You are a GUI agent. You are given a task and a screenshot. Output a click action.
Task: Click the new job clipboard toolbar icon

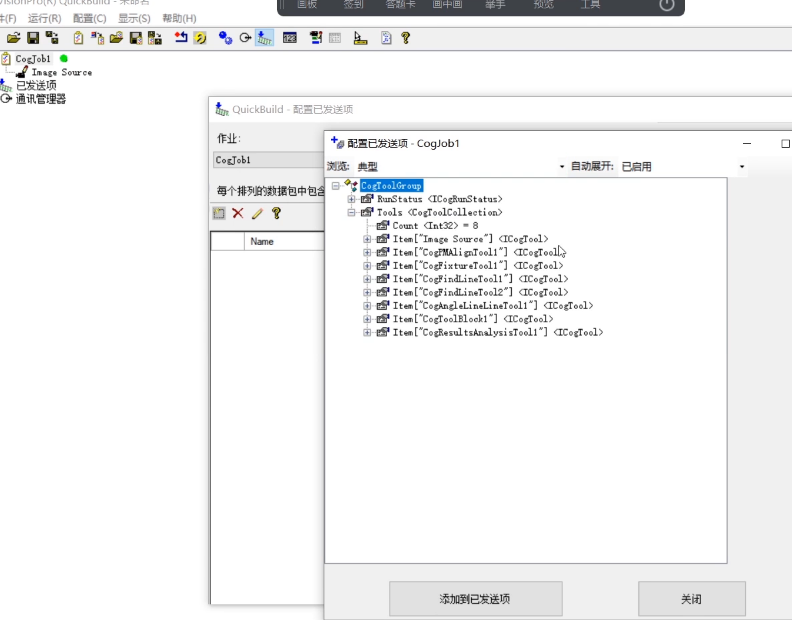point(78,38)
